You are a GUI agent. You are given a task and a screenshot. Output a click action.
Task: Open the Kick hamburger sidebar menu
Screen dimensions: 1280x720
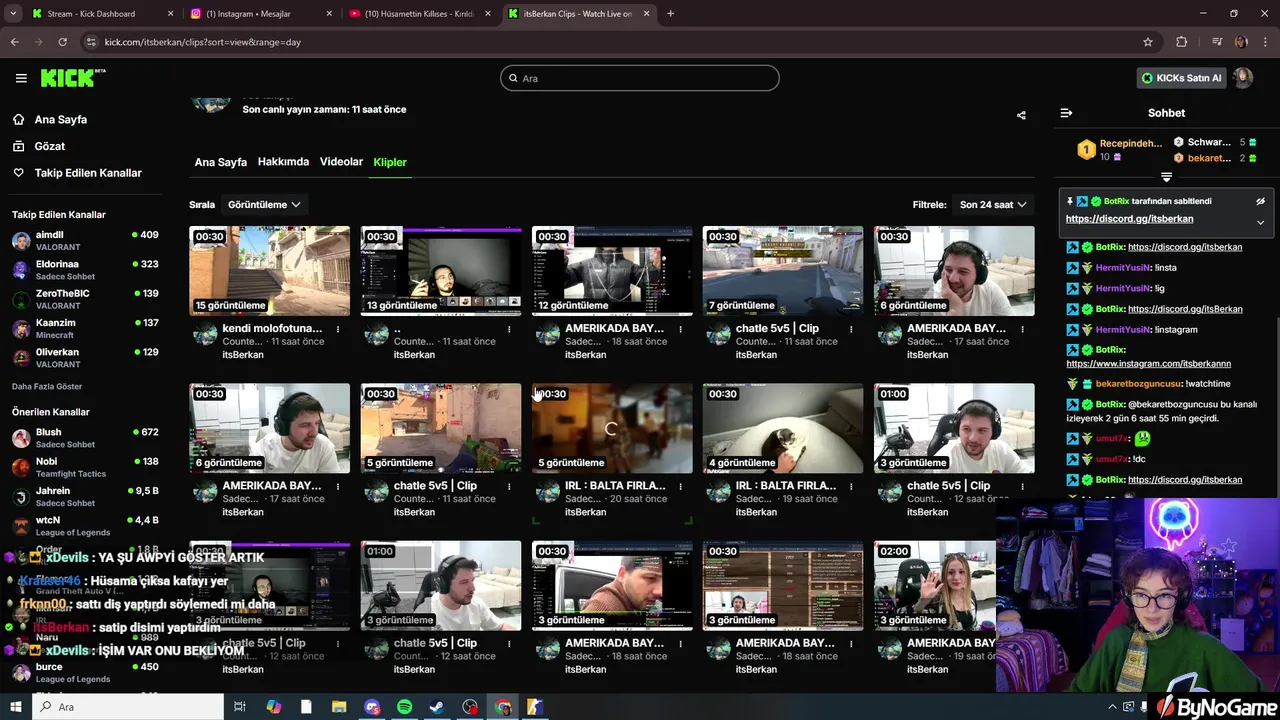(x=21, y=78)
